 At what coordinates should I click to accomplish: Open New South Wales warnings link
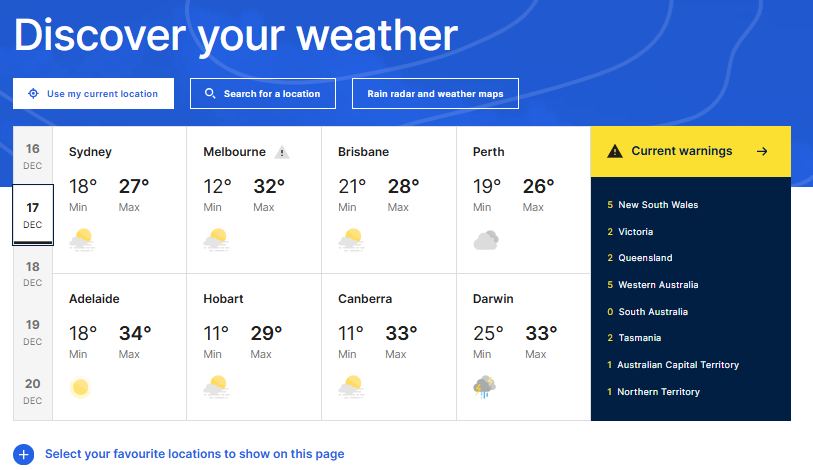coord(658,205)
